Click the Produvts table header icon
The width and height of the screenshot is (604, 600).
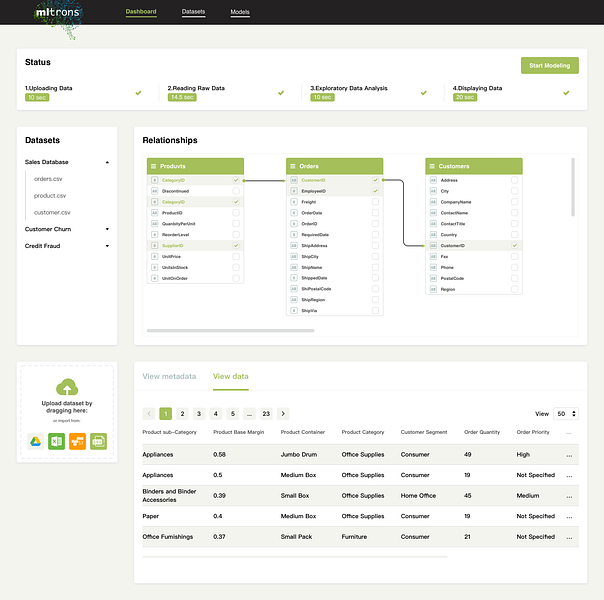(x=153, y=166)
